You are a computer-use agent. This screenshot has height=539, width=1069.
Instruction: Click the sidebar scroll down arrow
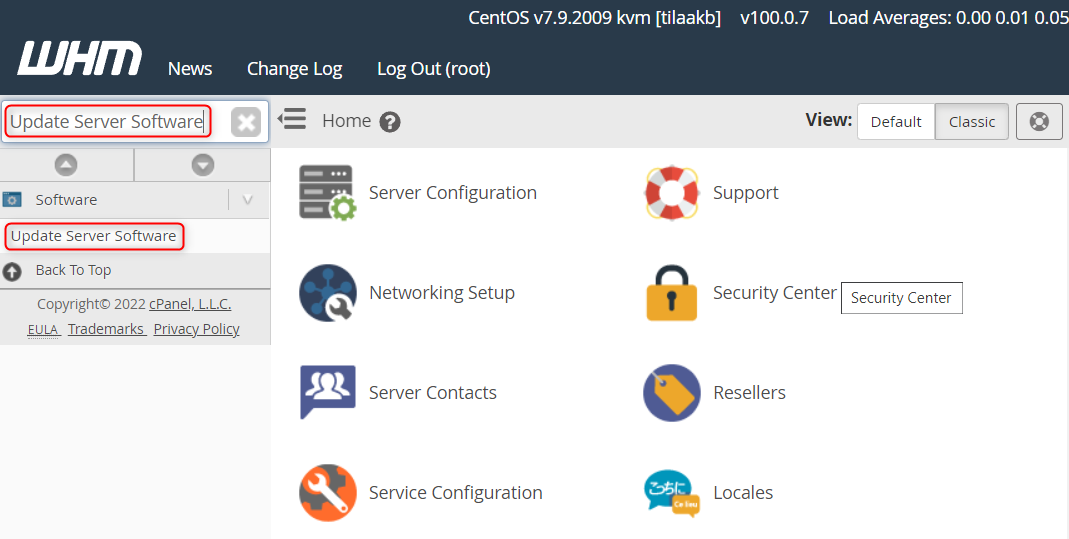tap(202, 165)
